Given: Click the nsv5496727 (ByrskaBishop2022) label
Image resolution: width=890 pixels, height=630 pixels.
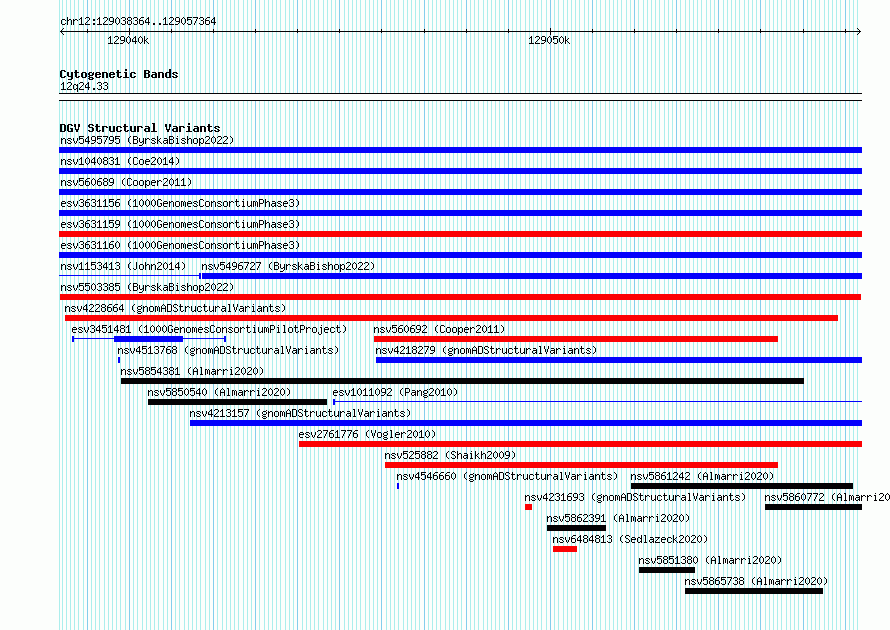Looking at the screenshot, I should [x=288, y=266].
